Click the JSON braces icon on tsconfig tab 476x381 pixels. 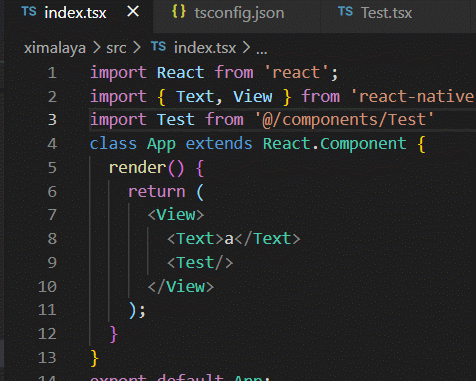click(x=179, y=11)
